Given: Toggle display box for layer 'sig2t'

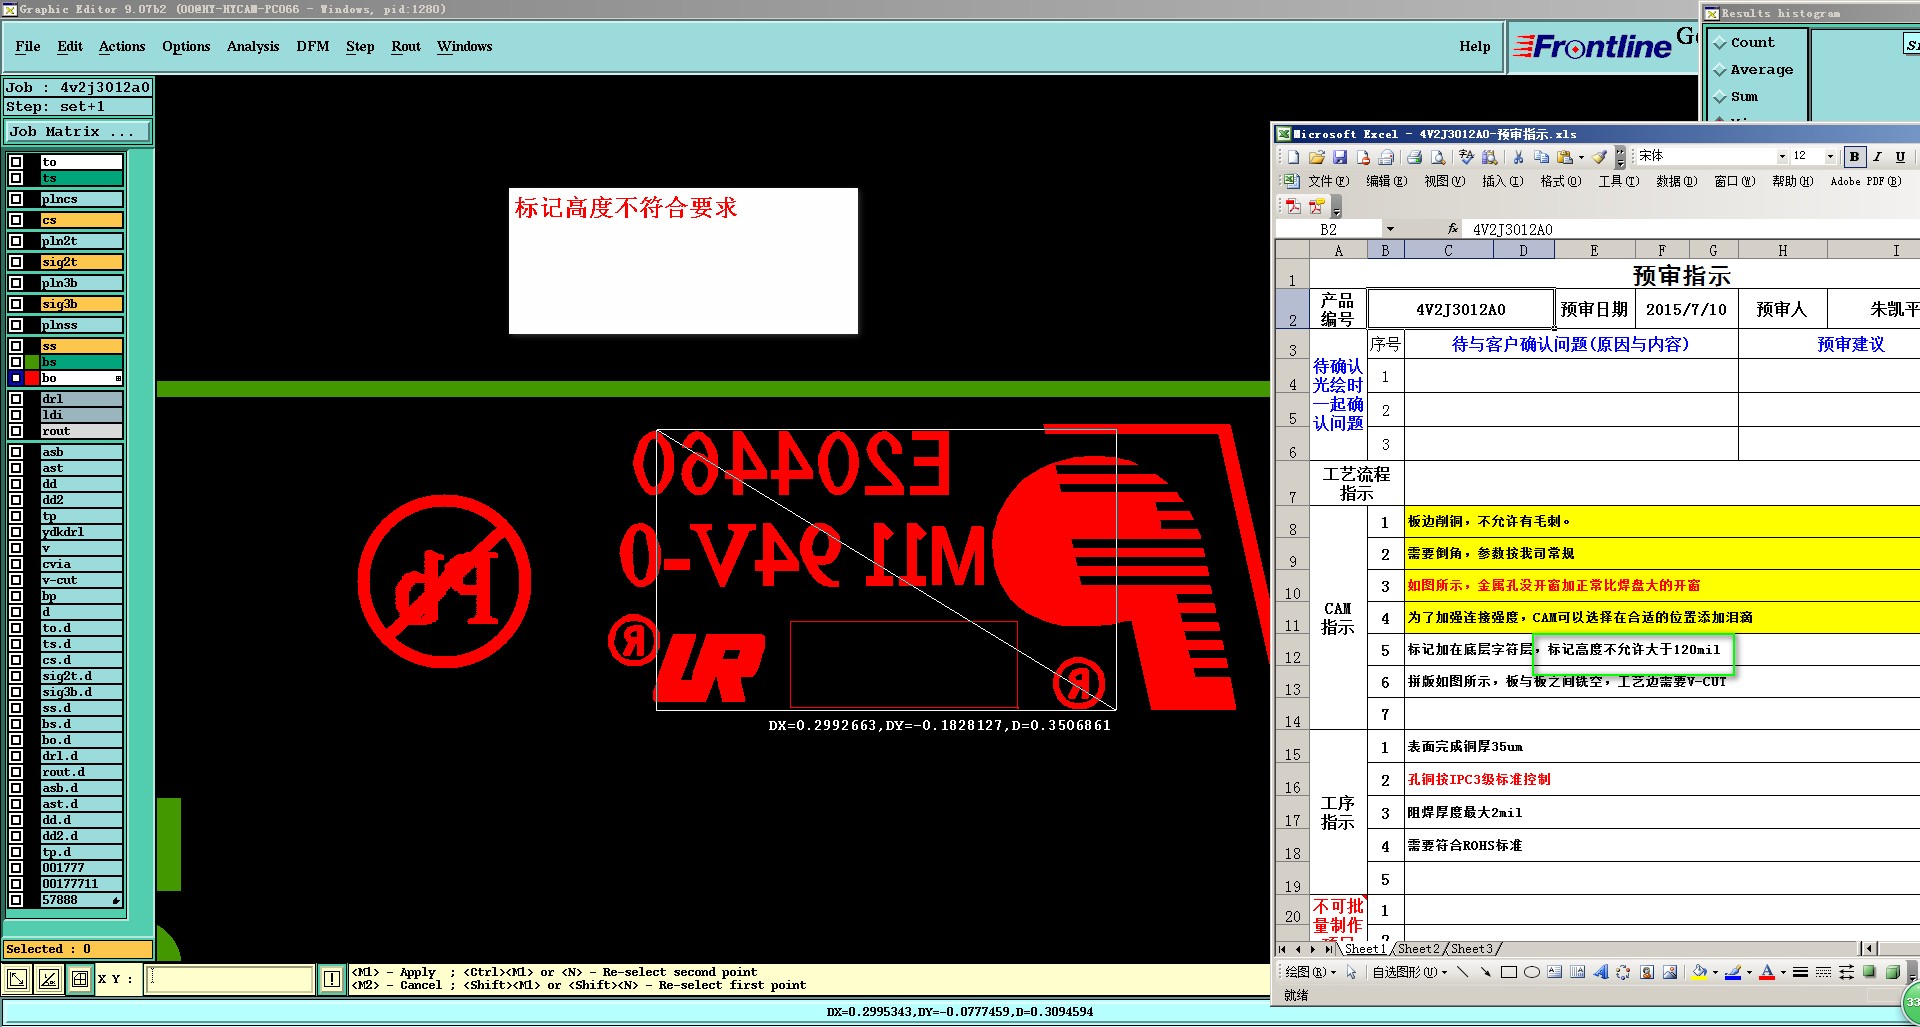Looking at the screenshot, I should pyautogui.click(x=16, y=262).
